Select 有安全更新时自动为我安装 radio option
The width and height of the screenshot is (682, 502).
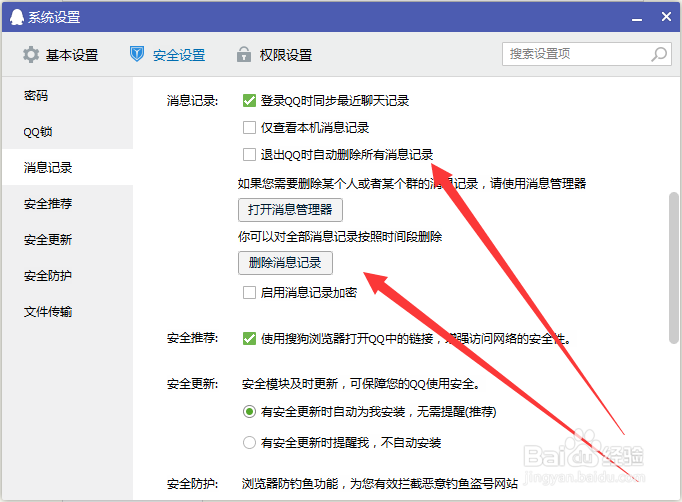[249, 412]
